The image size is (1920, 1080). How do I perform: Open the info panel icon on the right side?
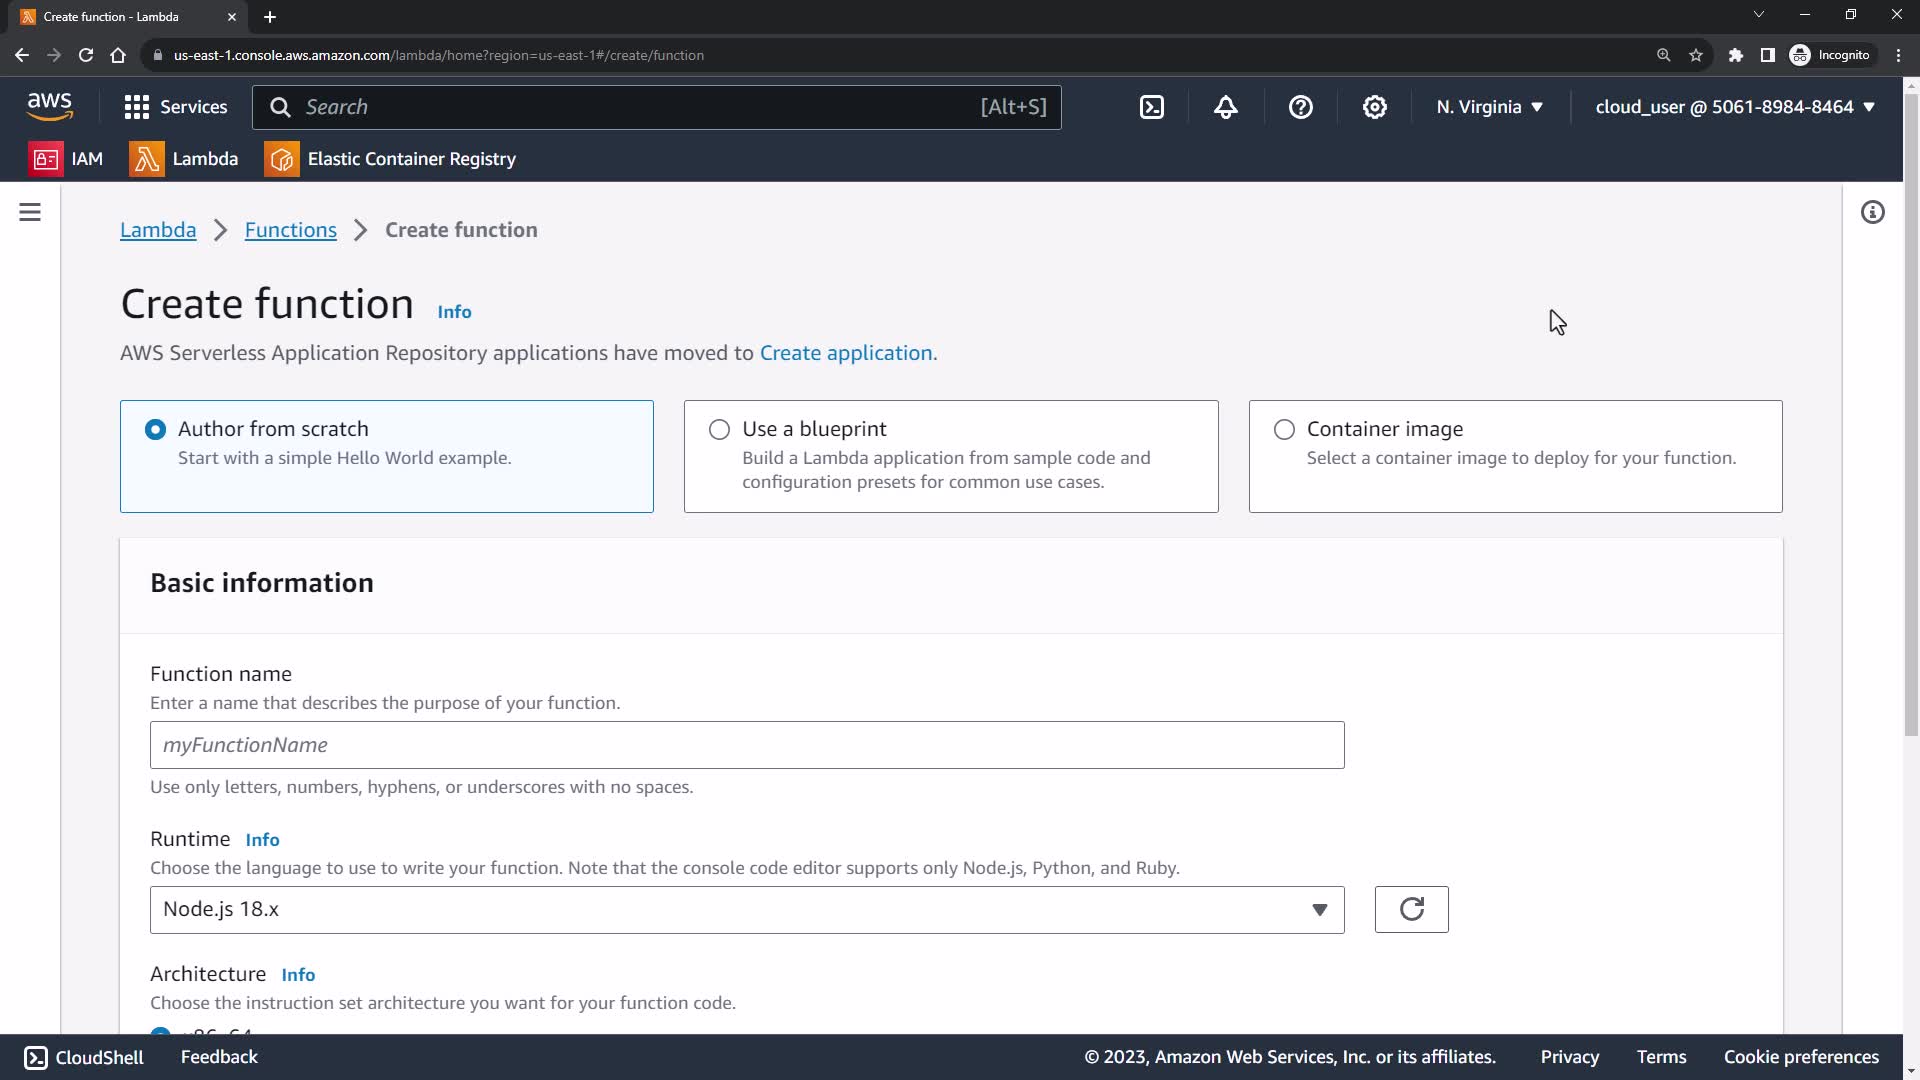pyautogui.click(x=1872, y=212)
